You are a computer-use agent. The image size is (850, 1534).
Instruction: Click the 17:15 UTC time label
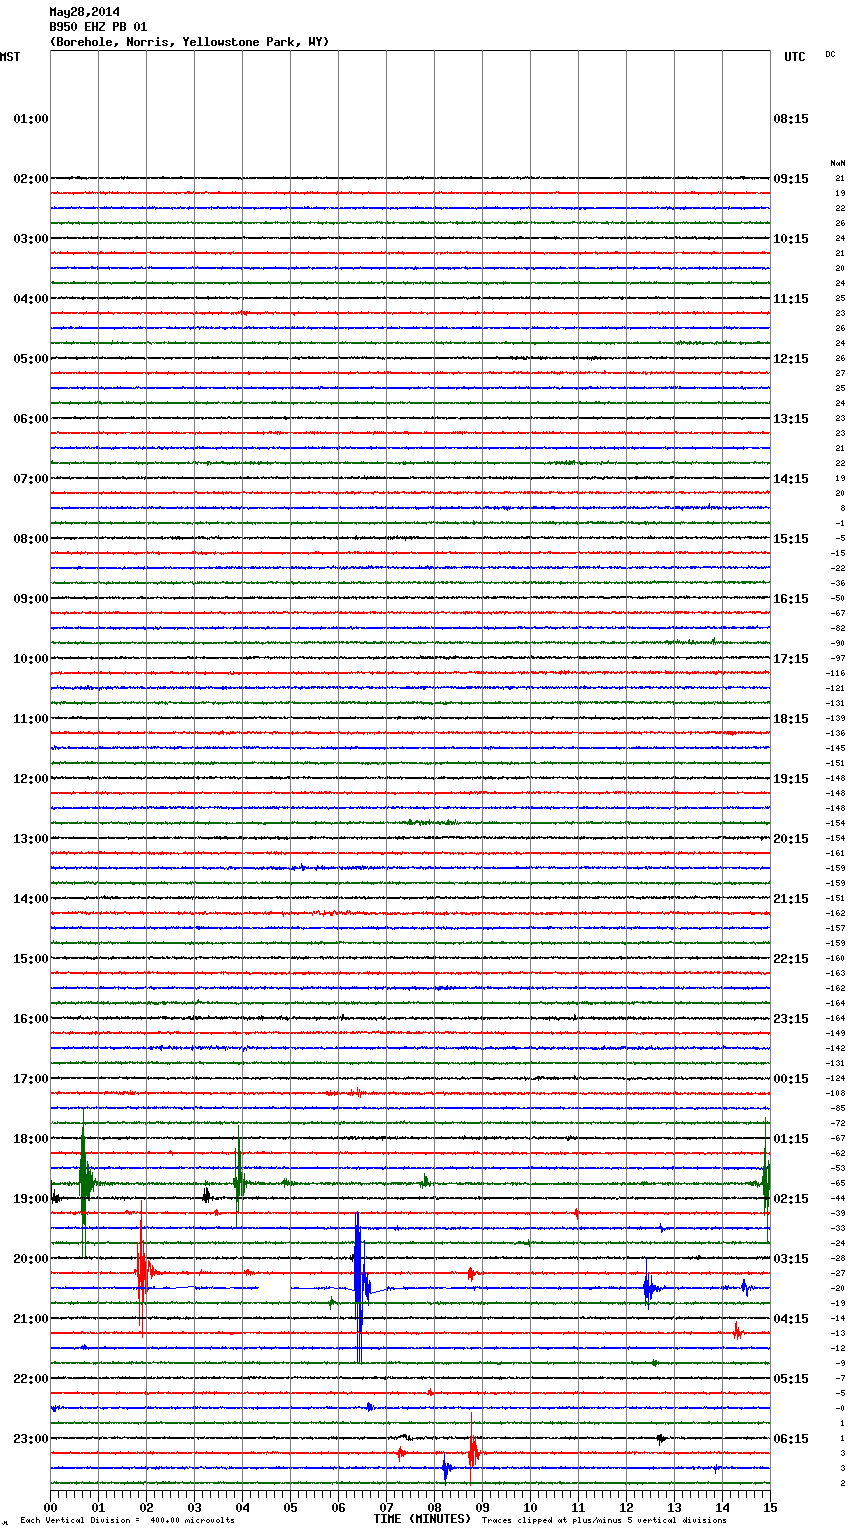click(791, 659)
